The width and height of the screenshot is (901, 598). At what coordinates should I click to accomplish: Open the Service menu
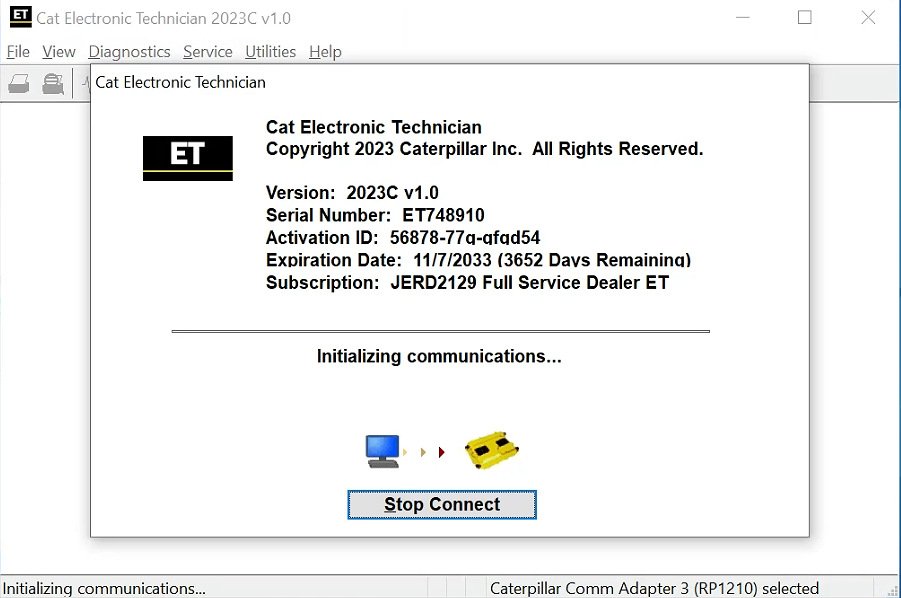[207, 52]
